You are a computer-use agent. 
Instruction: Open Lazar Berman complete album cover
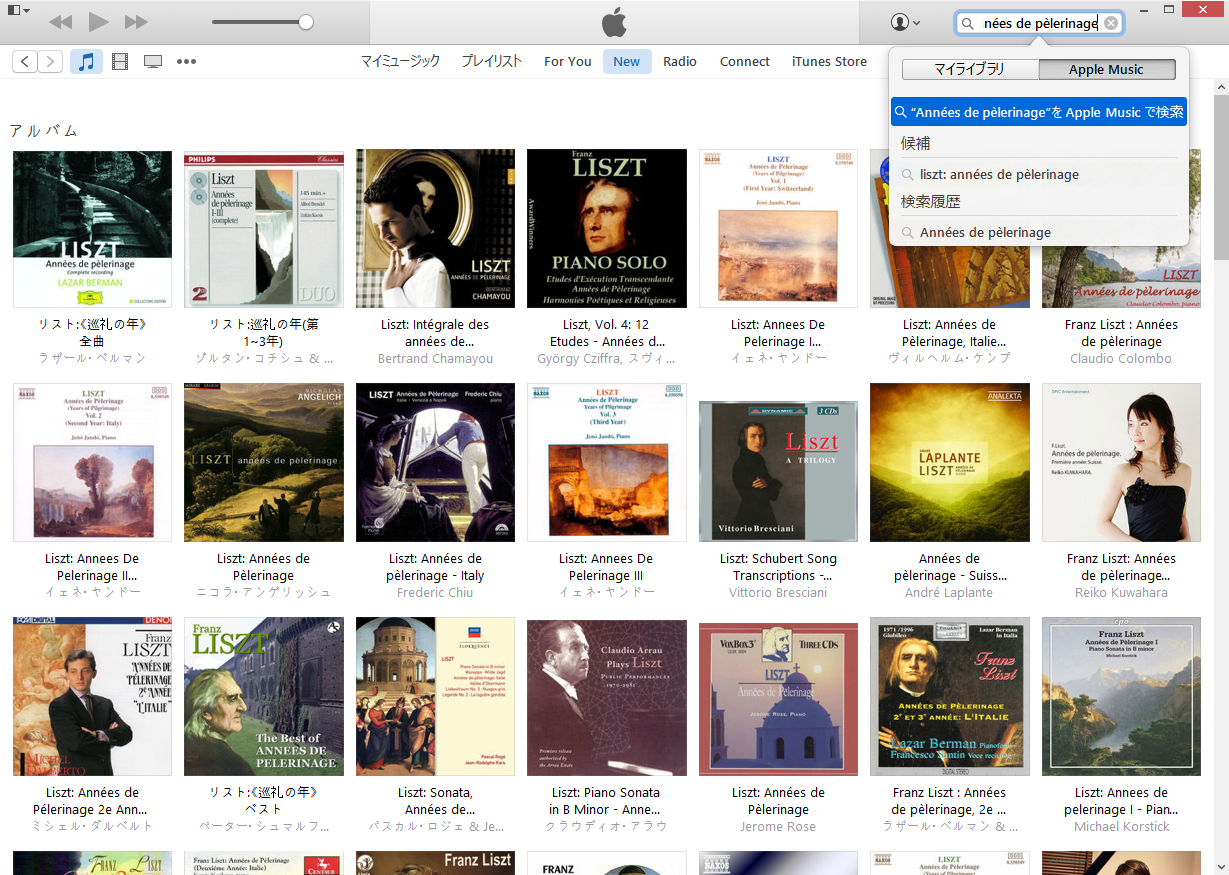point(93,228)
